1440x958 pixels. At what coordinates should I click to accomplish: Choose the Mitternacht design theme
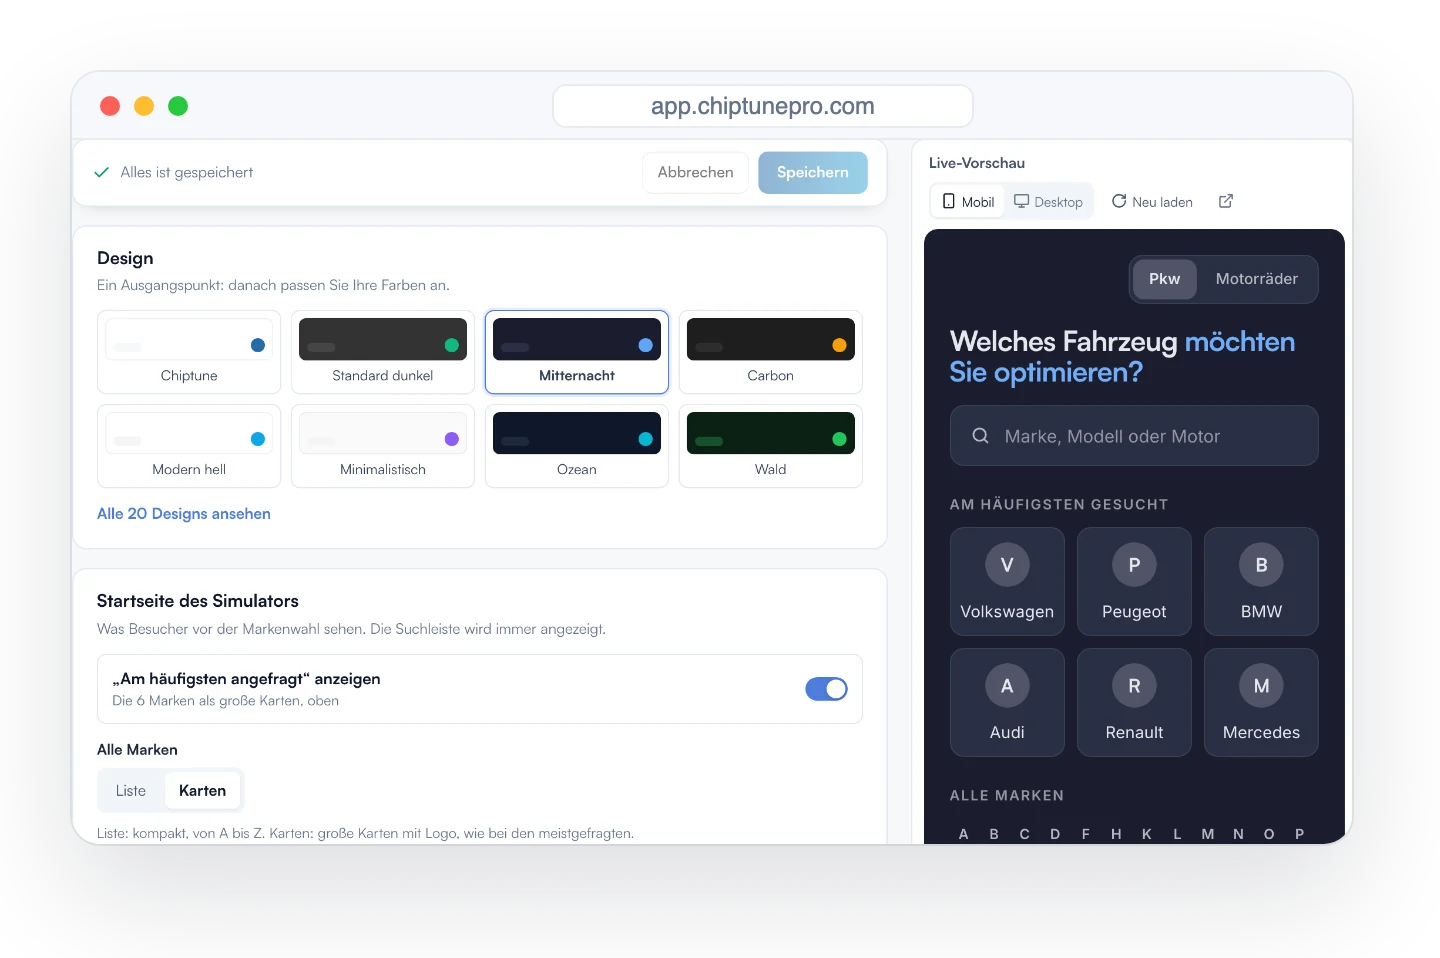coord(577,352)
